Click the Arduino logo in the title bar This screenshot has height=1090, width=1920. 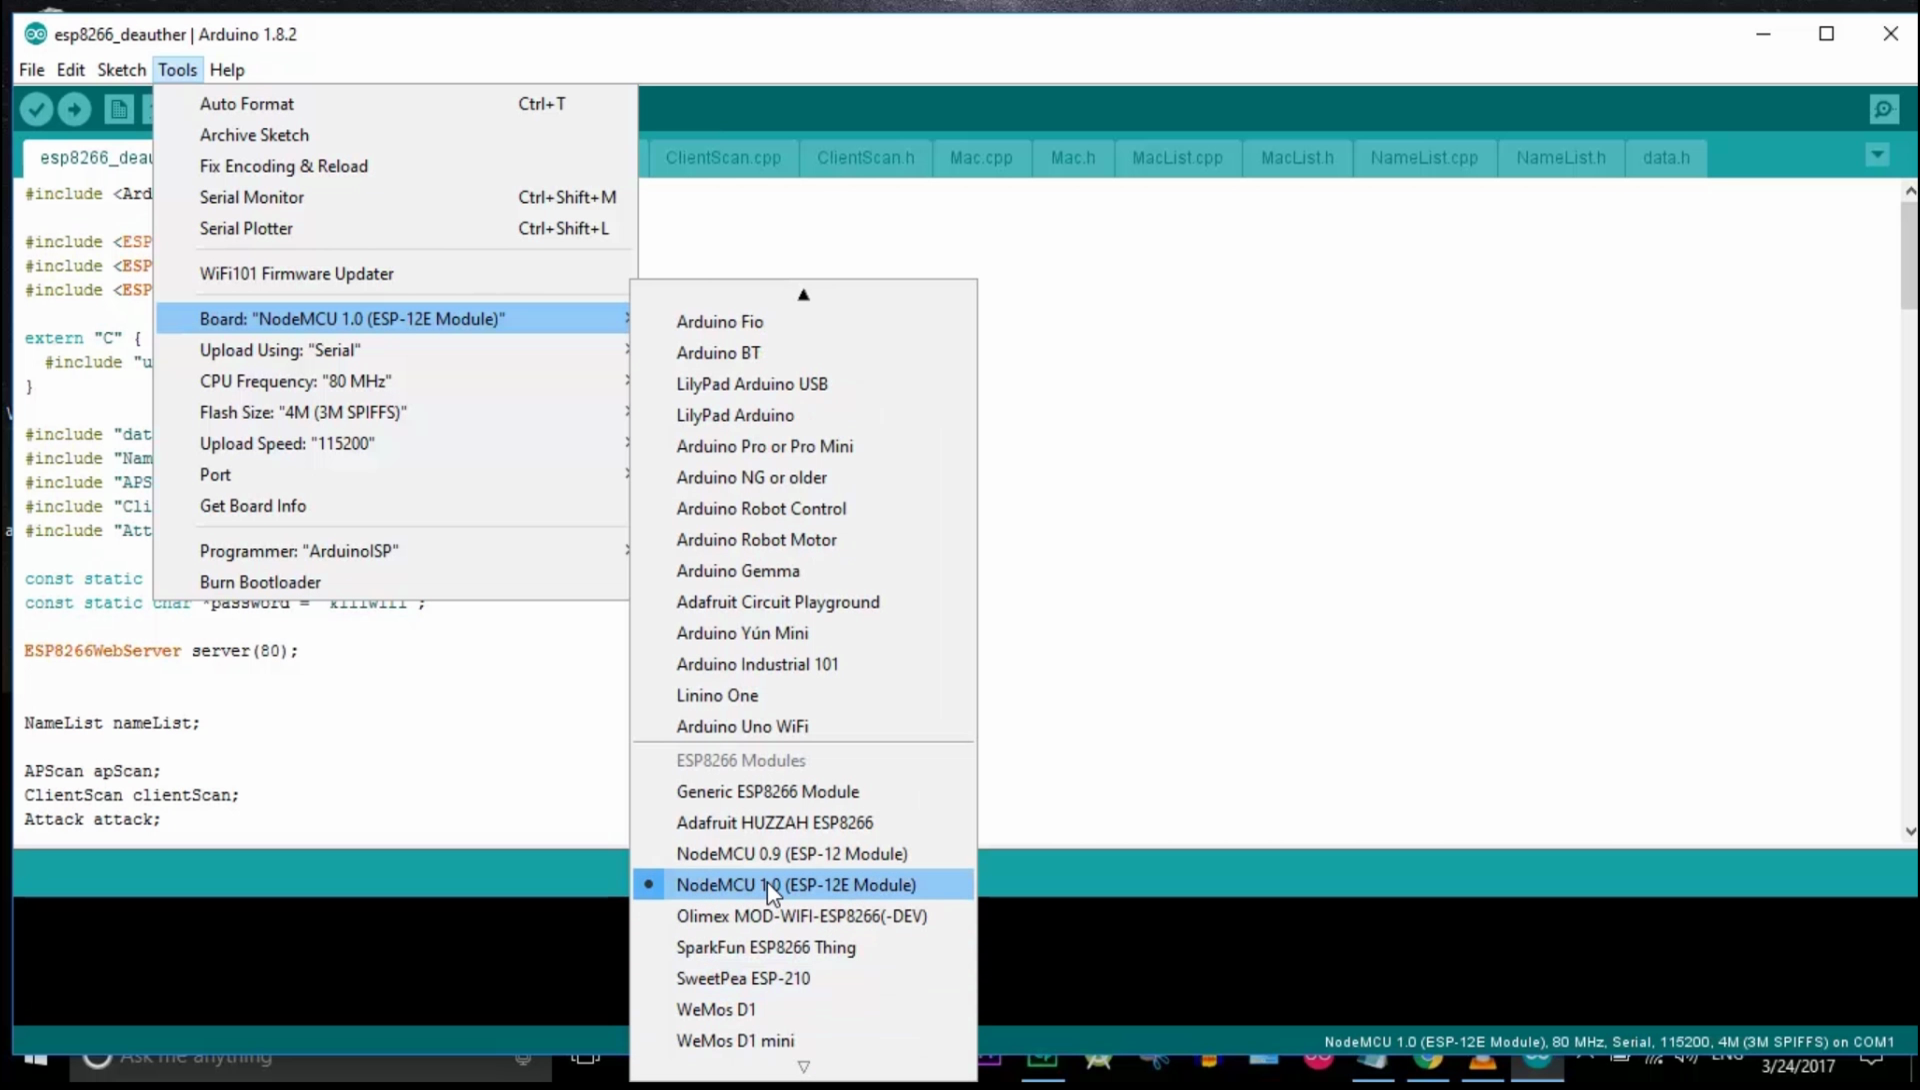(35, 34)
